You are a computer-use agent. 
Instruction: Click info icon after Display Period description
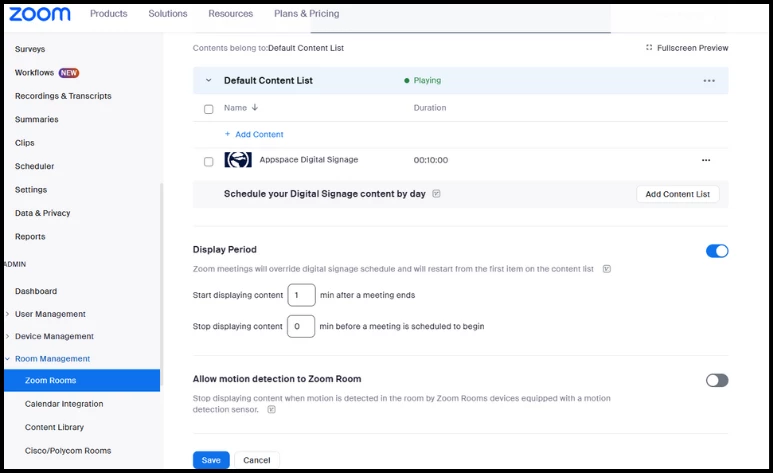click(x=607, y=269)
